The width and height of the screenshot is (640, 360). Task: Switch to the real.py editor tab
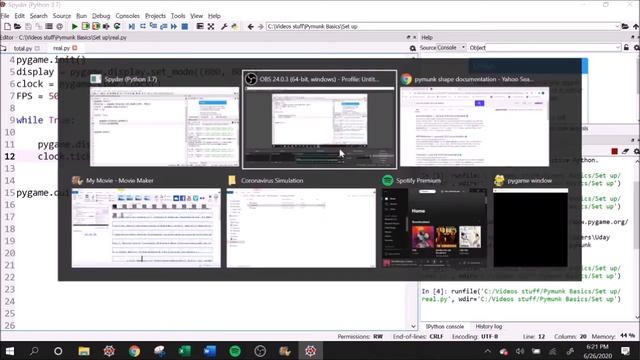(x=61, y=48)
